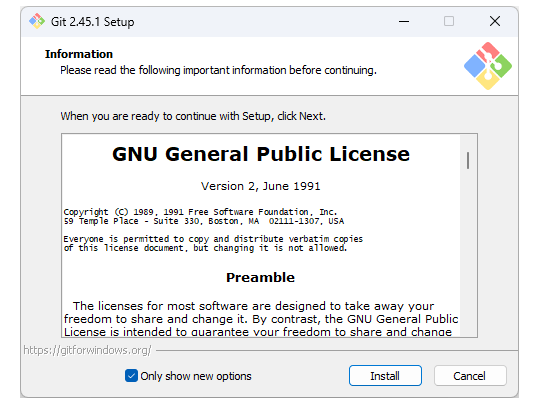Viewport: 540px width, 405px height.
Task: Click the Version 2, June 1991 text
Action: (261, 186)
